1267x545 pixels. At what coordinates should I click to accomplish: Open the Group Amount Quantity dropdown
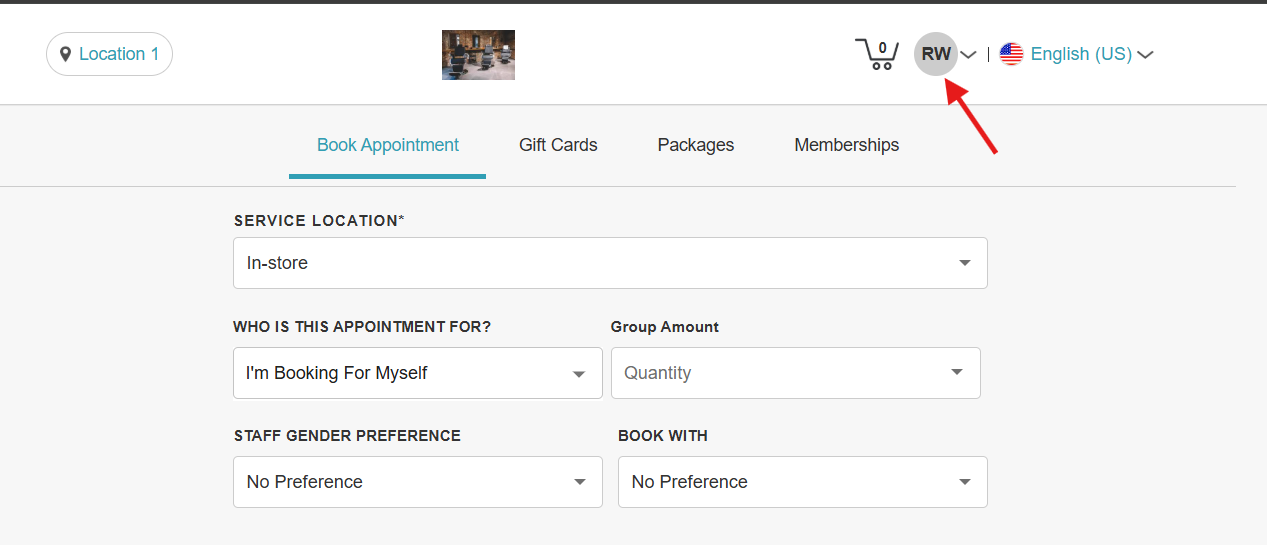796,373
